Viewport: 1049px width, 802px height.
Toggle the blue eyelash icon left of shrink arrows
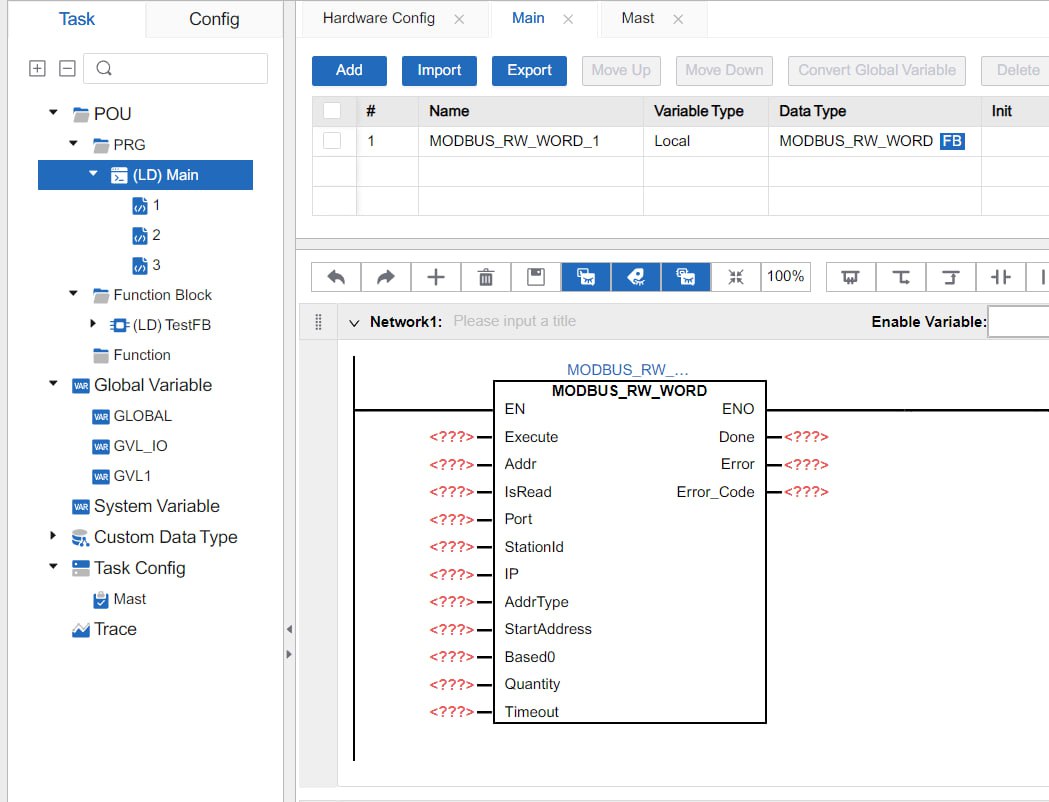686,277
